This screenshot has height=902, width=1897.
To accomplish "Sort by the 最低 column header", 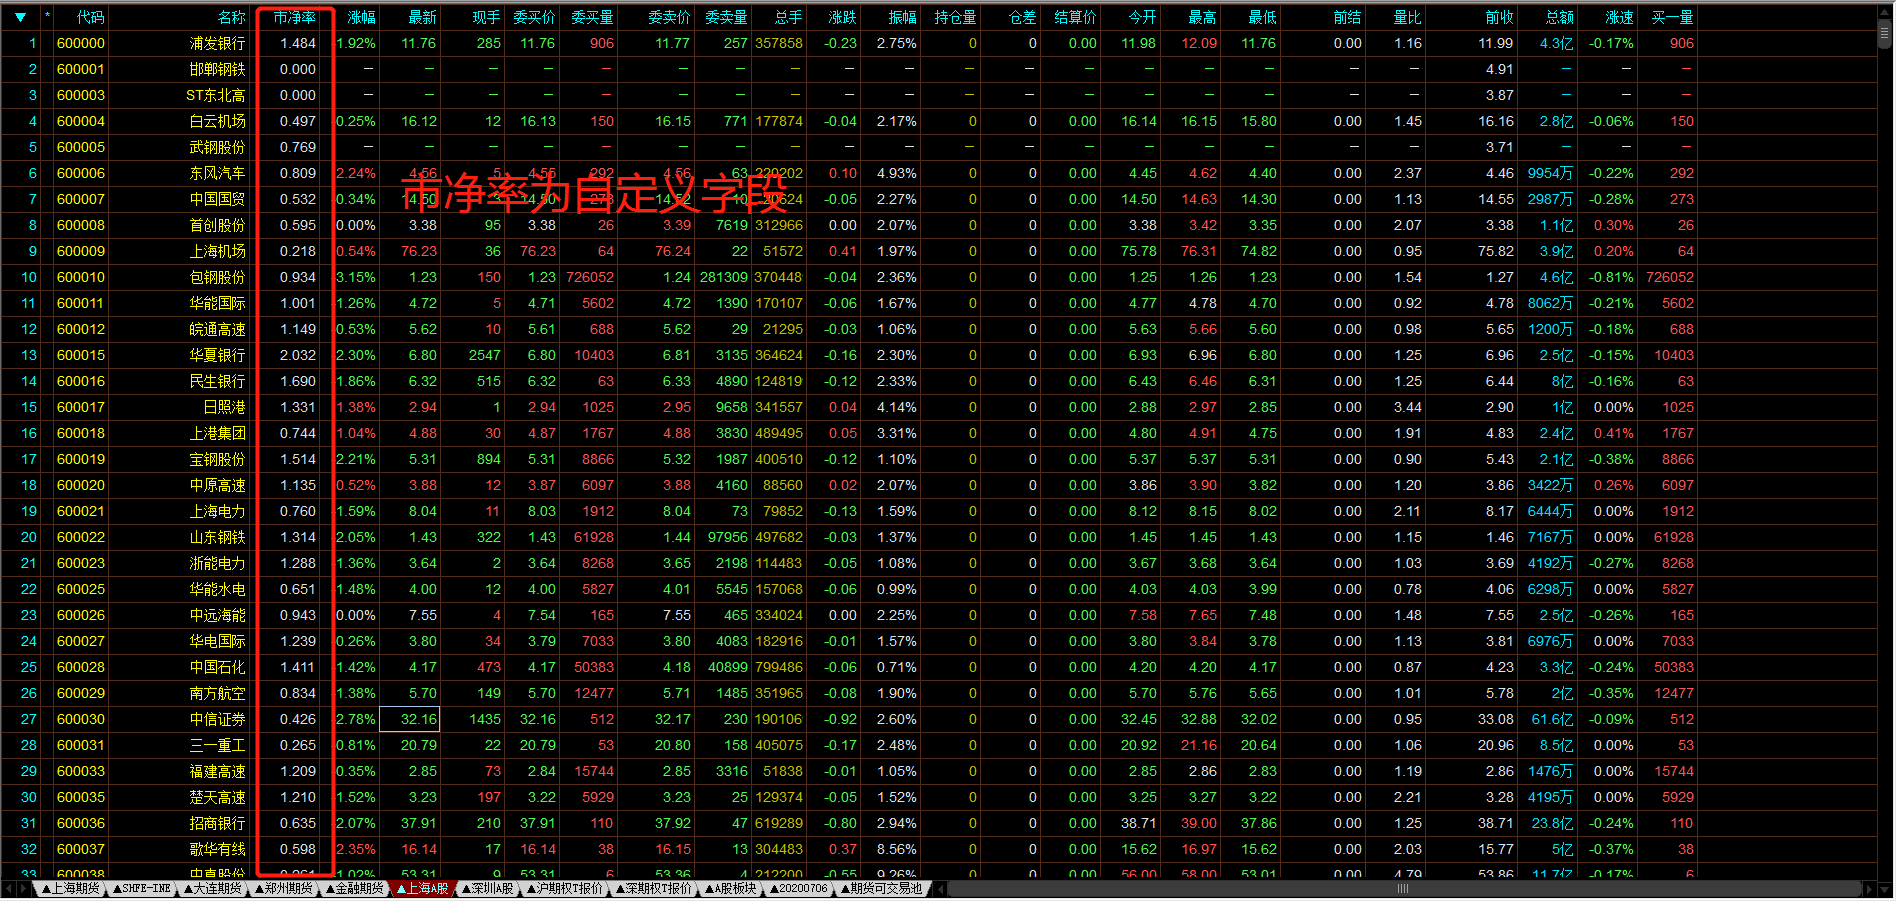I will [x=1262, y=17].
